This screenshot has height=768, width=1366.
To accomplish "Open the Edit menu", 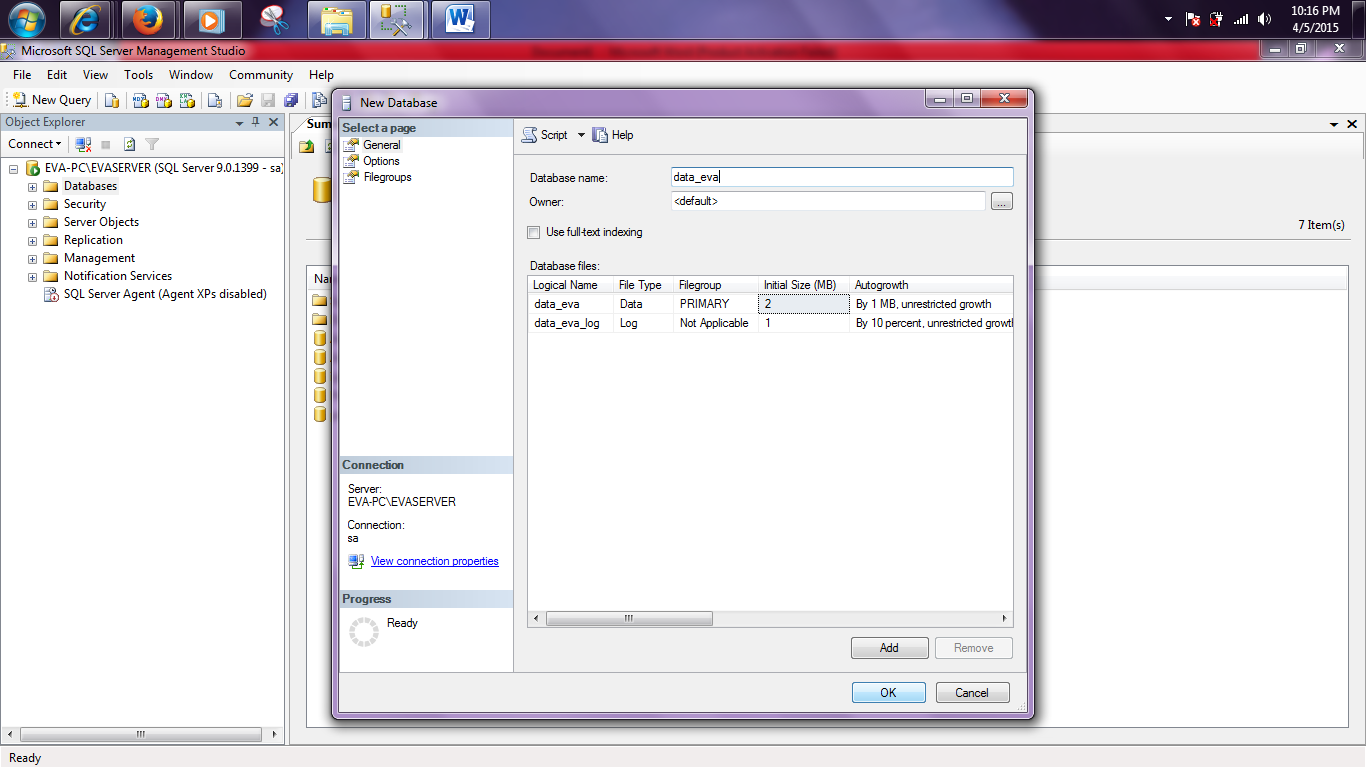I will (57, 75).
